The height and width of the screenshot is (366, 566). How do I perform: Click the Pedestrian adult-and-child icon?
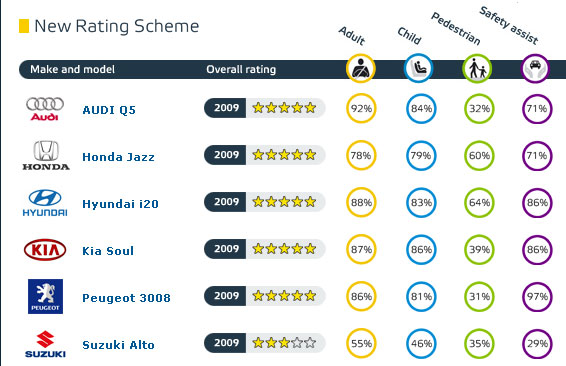(x=477, y=69)
